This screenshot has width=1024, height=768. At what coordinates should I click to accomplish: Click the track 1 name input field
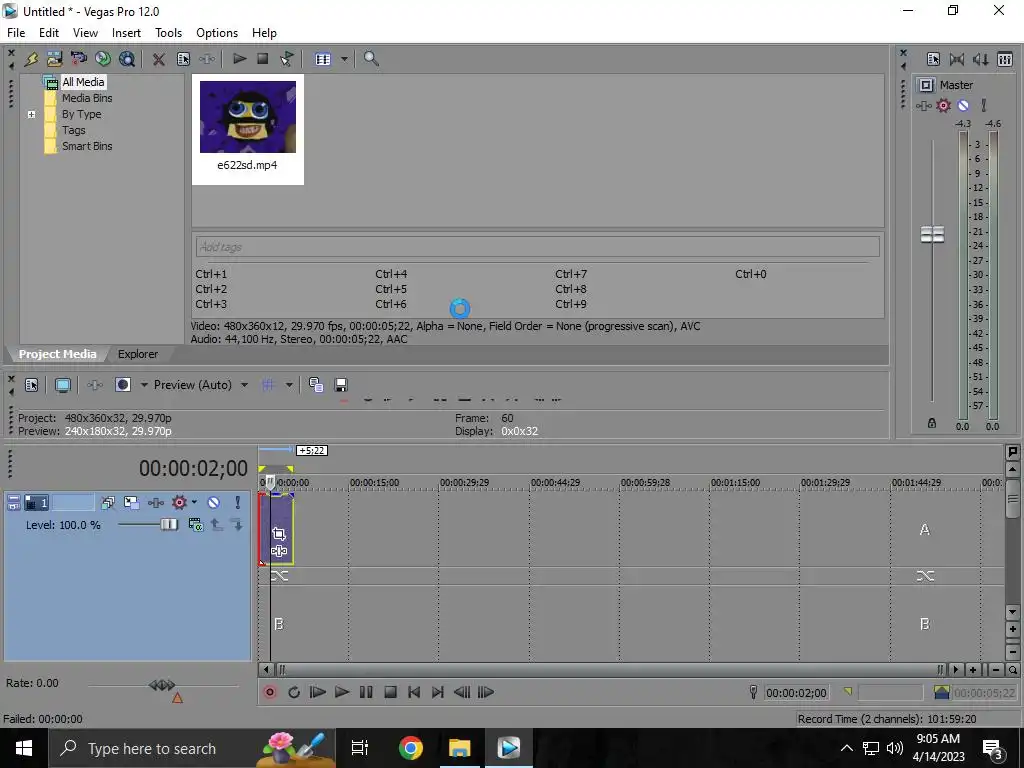73,503
